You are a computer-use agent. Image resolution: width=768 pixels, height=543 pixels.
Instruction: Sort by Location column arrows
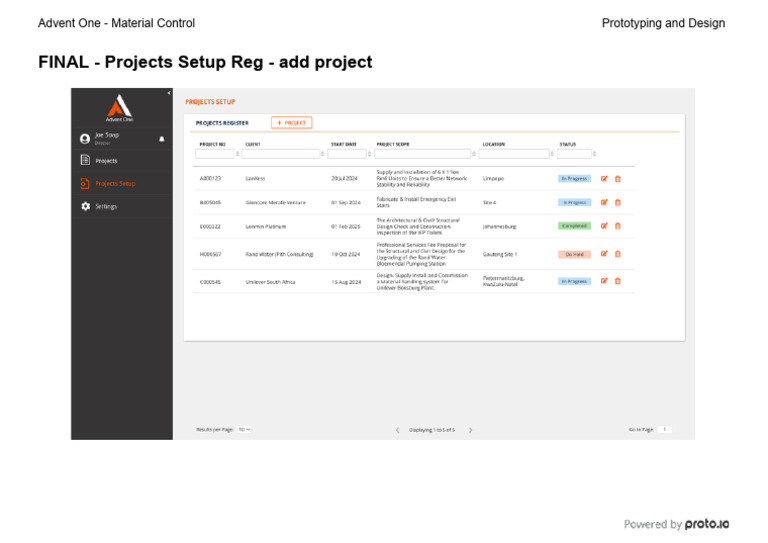[x=552, y=154]
